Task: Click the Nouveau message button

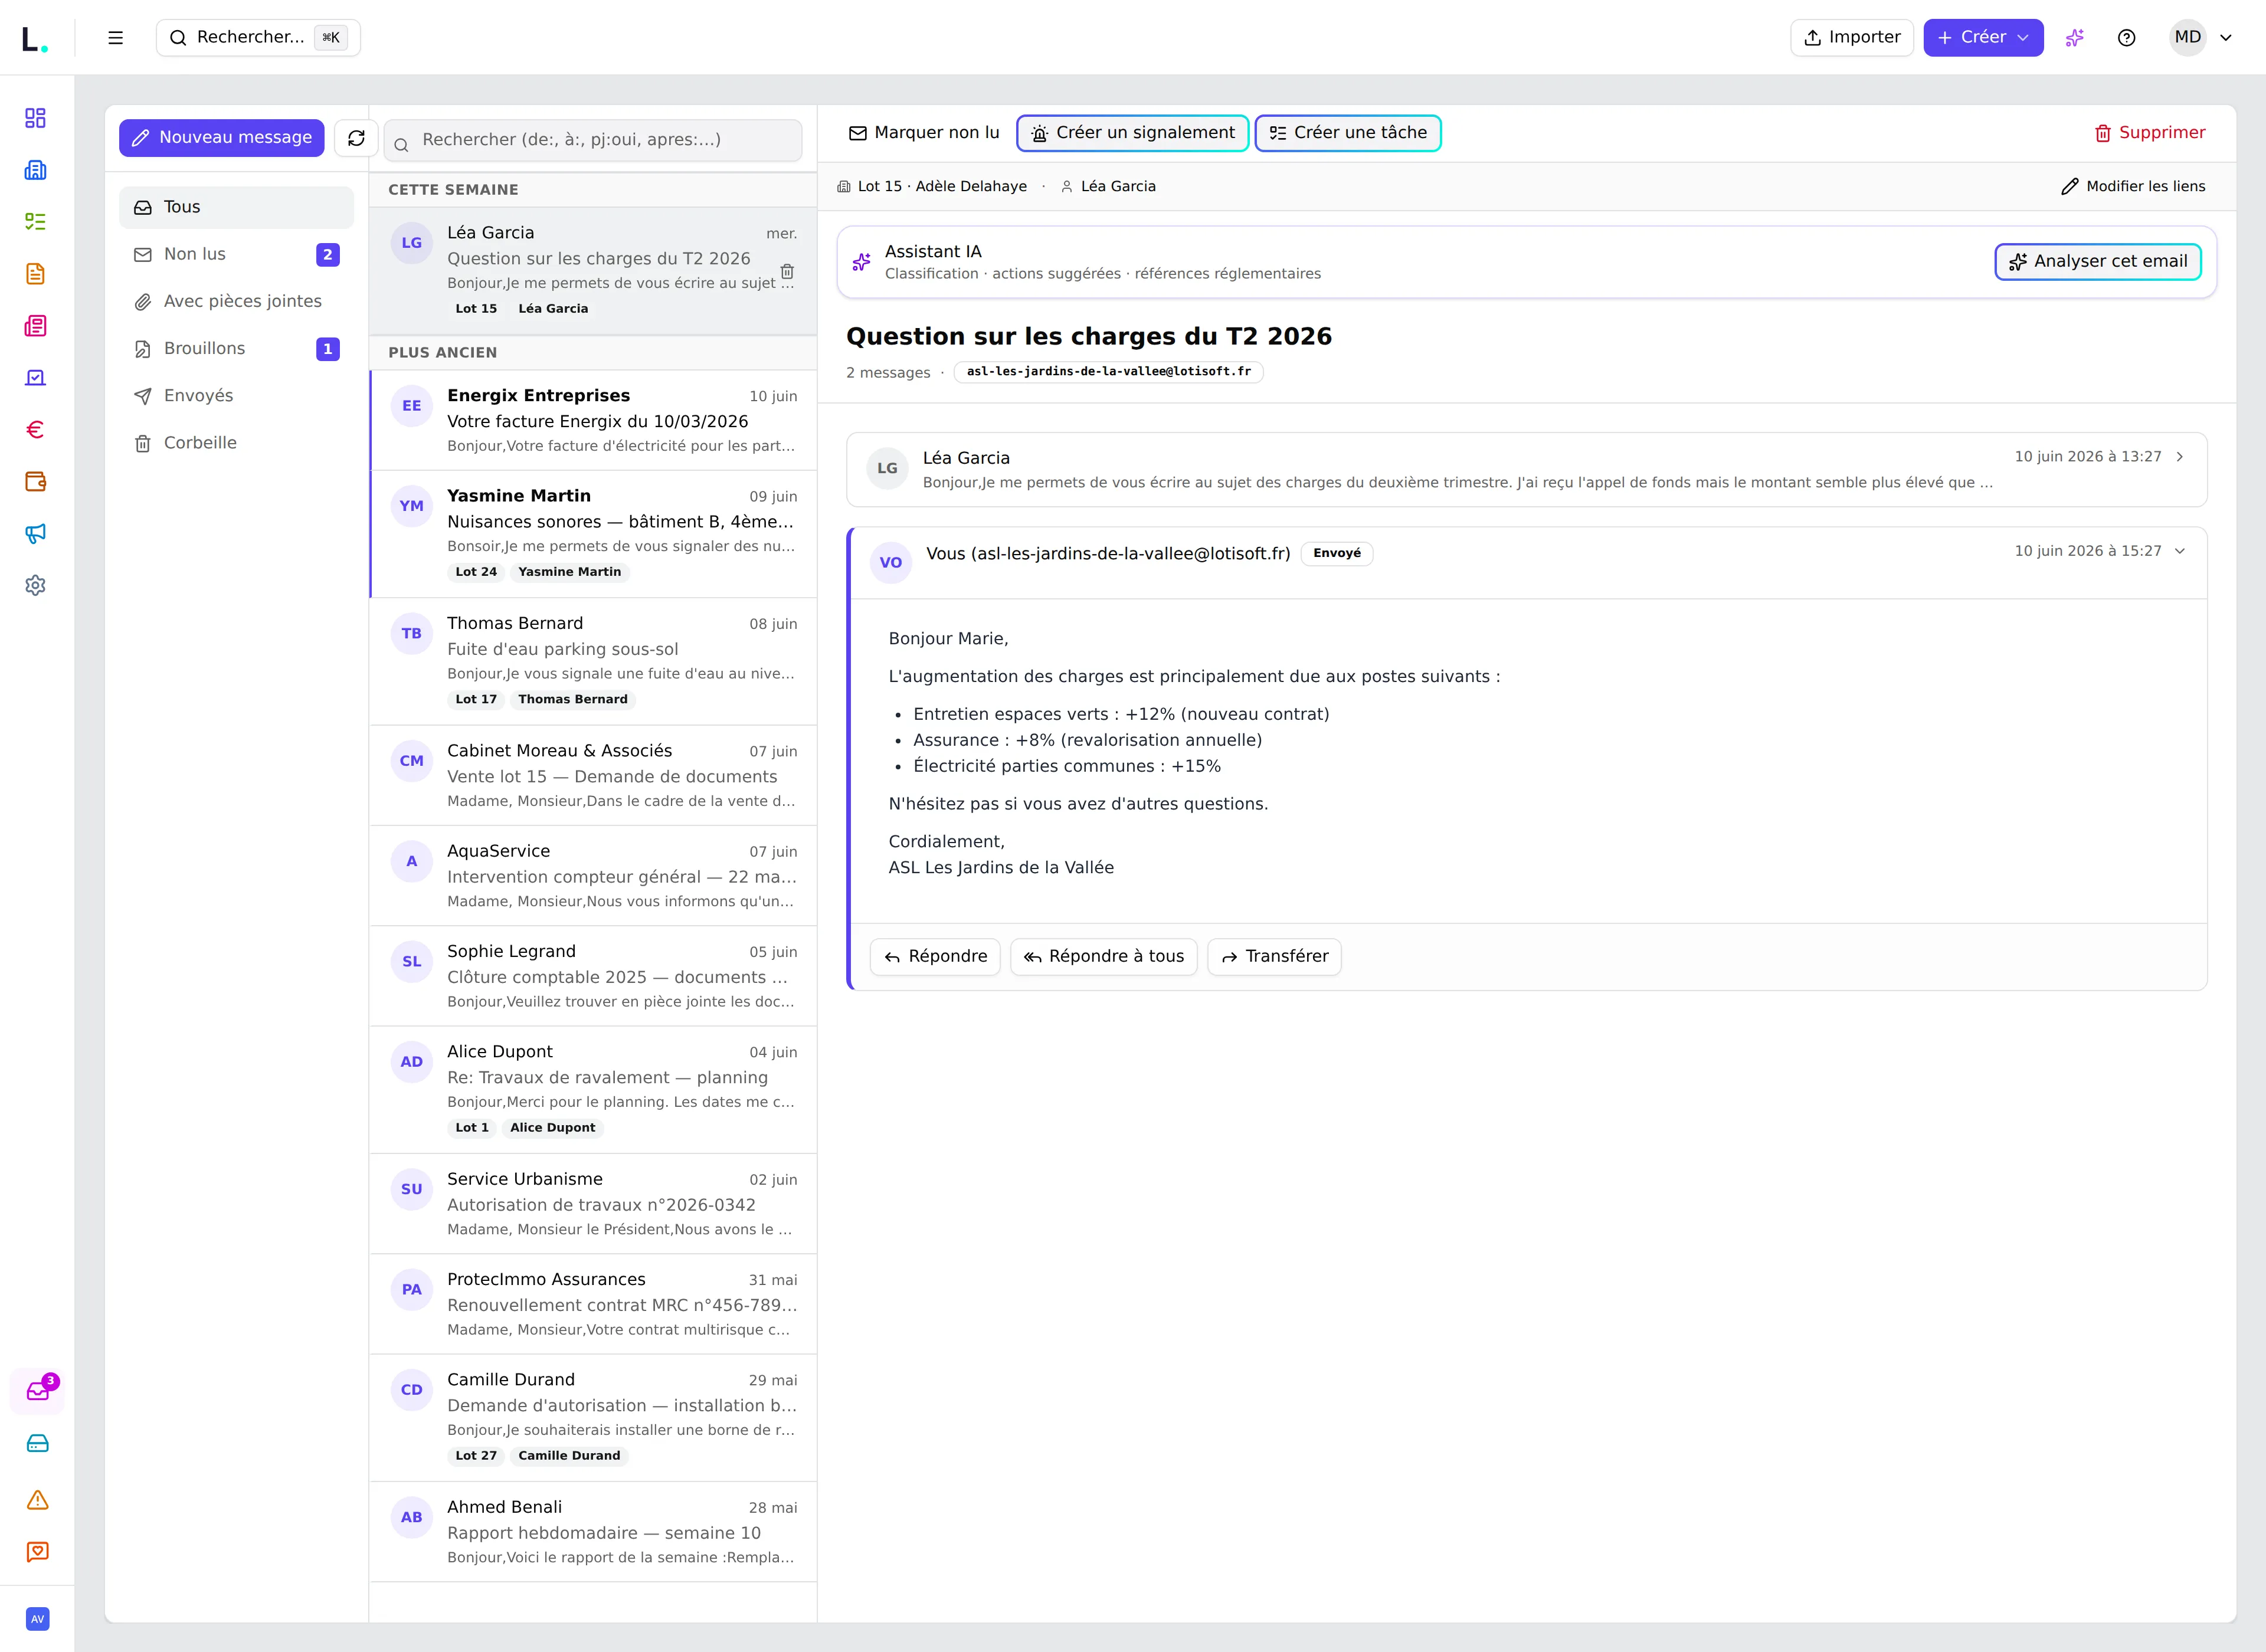Action: coord(222,138)
